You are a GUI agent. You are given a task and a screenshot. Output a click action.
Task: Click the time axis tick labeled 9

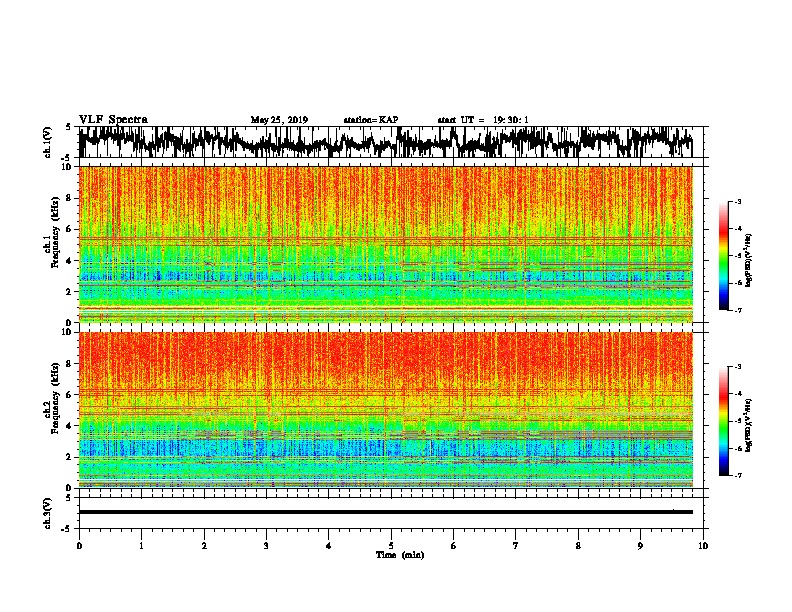point(640,546)
